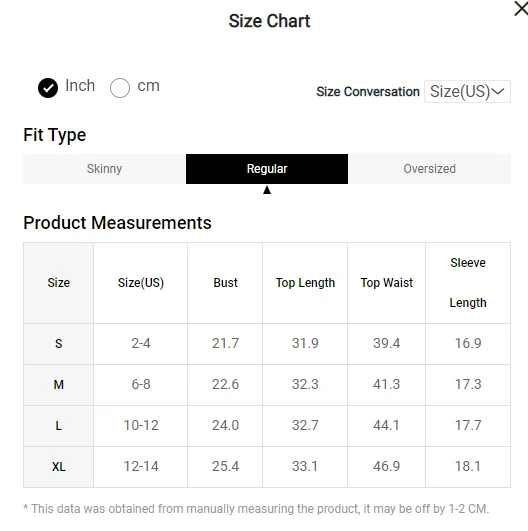Screen dimensions: 528x531
Task: Click the Top Waist value 46.9
Action: 386,466
